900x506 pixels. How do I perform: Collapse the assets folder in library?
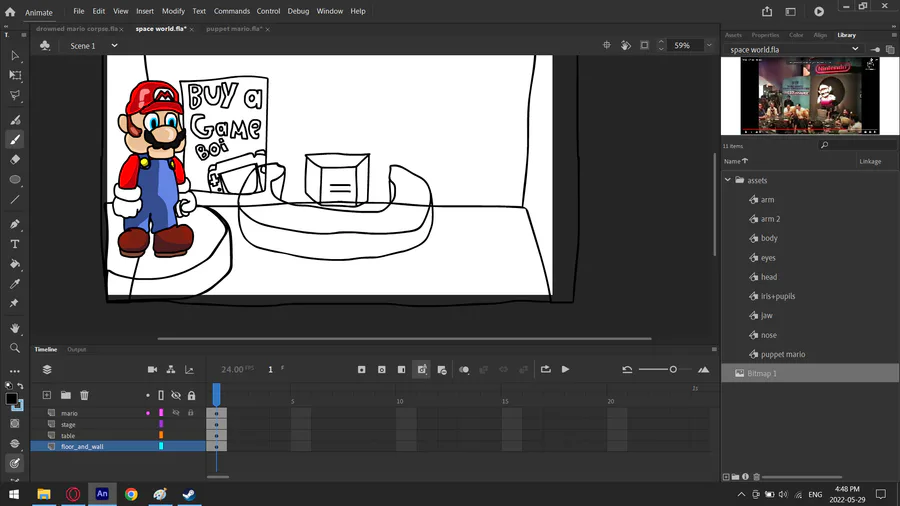point(728,180)
